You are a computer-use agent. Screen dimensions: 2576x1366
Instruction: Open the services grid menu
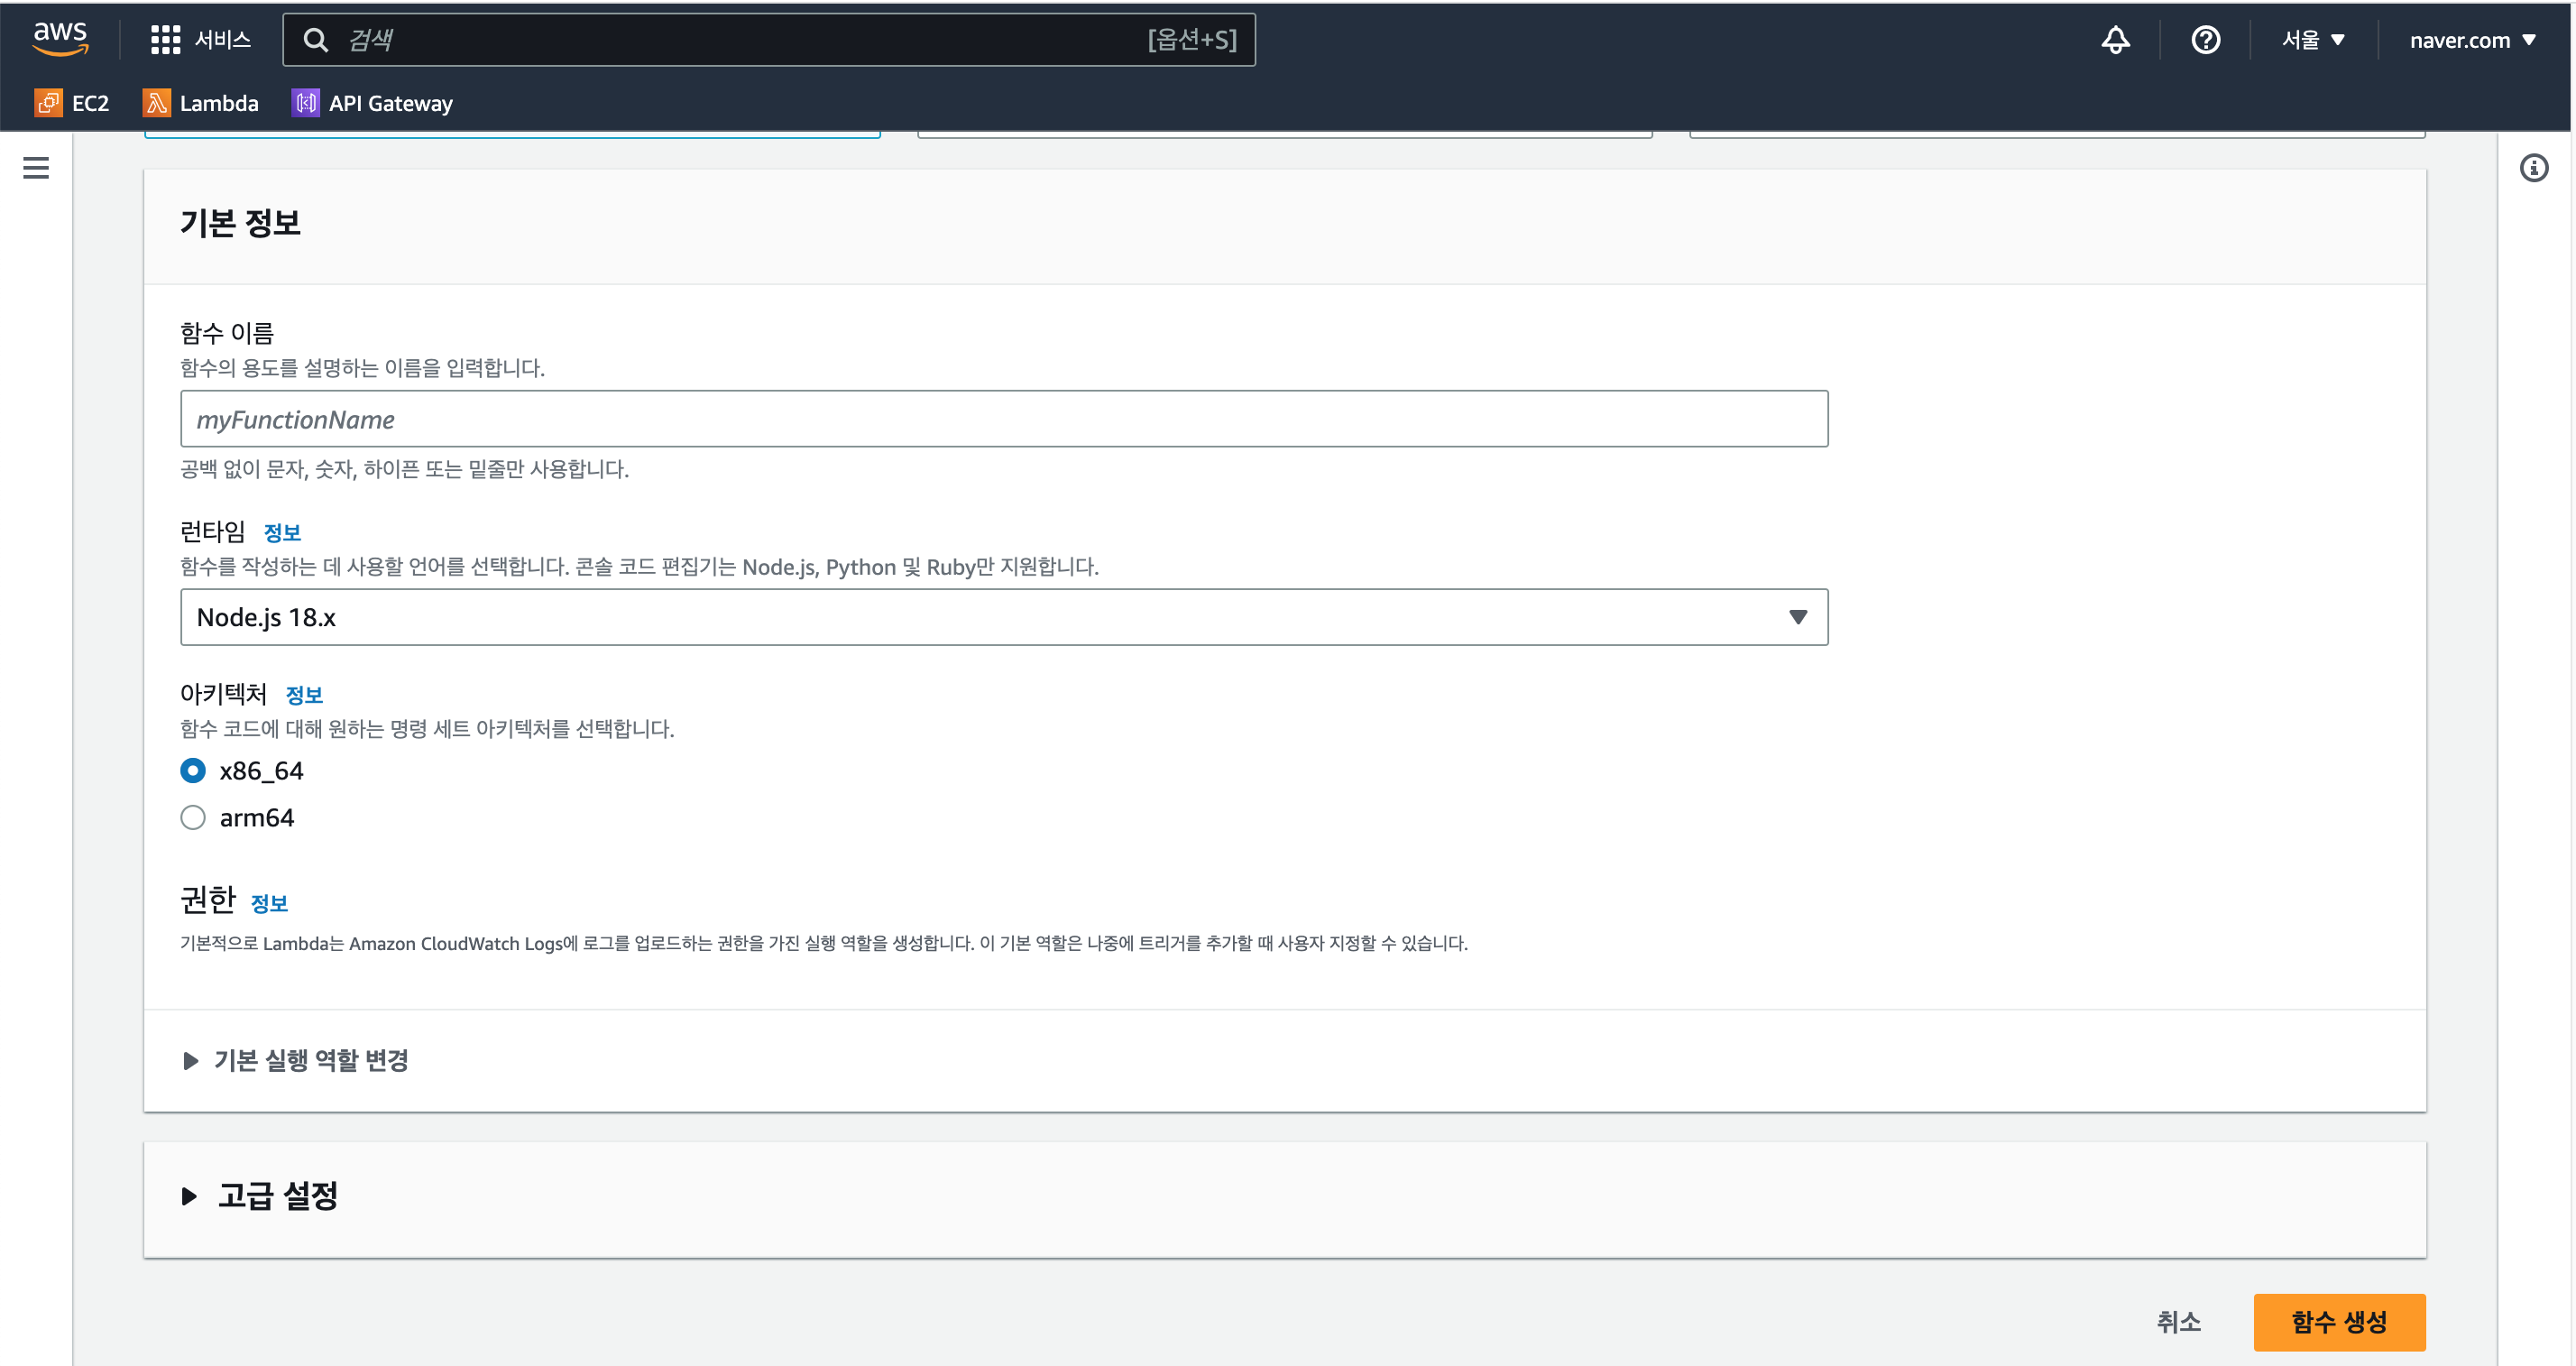[x=165, y=40]
